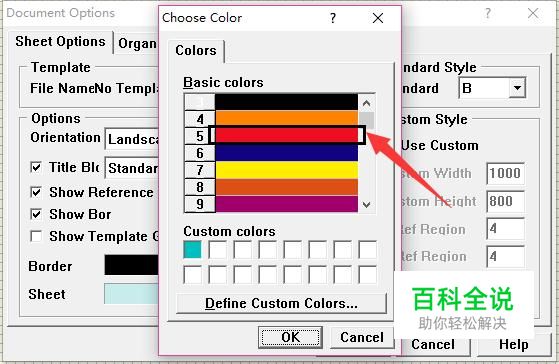Pick basic color 8 dark orange

pyautogui.click(x=286, y=187)
